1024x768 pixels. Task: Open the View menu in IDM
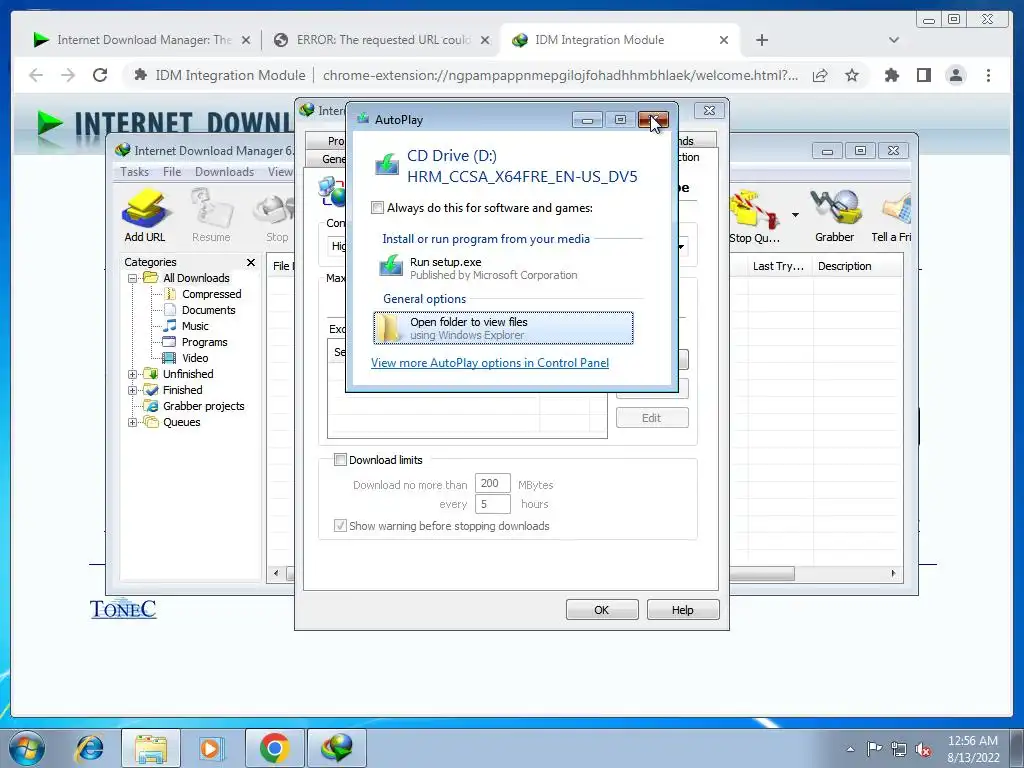point(280,172)
